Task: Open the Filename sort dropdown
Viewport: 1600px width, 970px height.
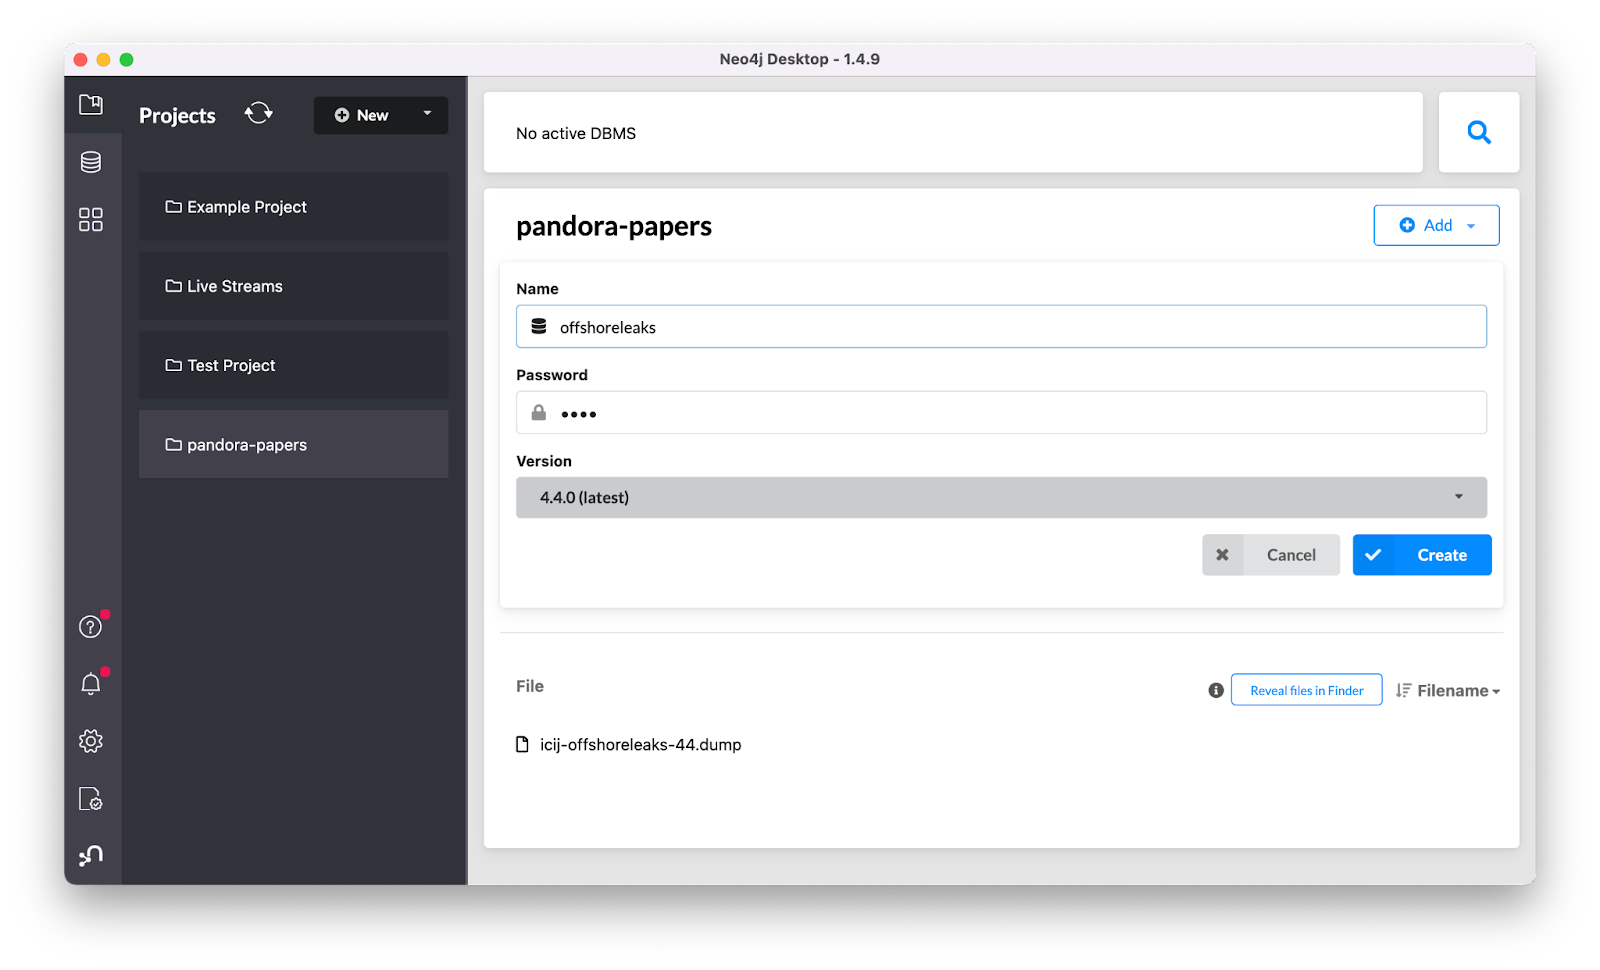Action: tap(1458, 690)
